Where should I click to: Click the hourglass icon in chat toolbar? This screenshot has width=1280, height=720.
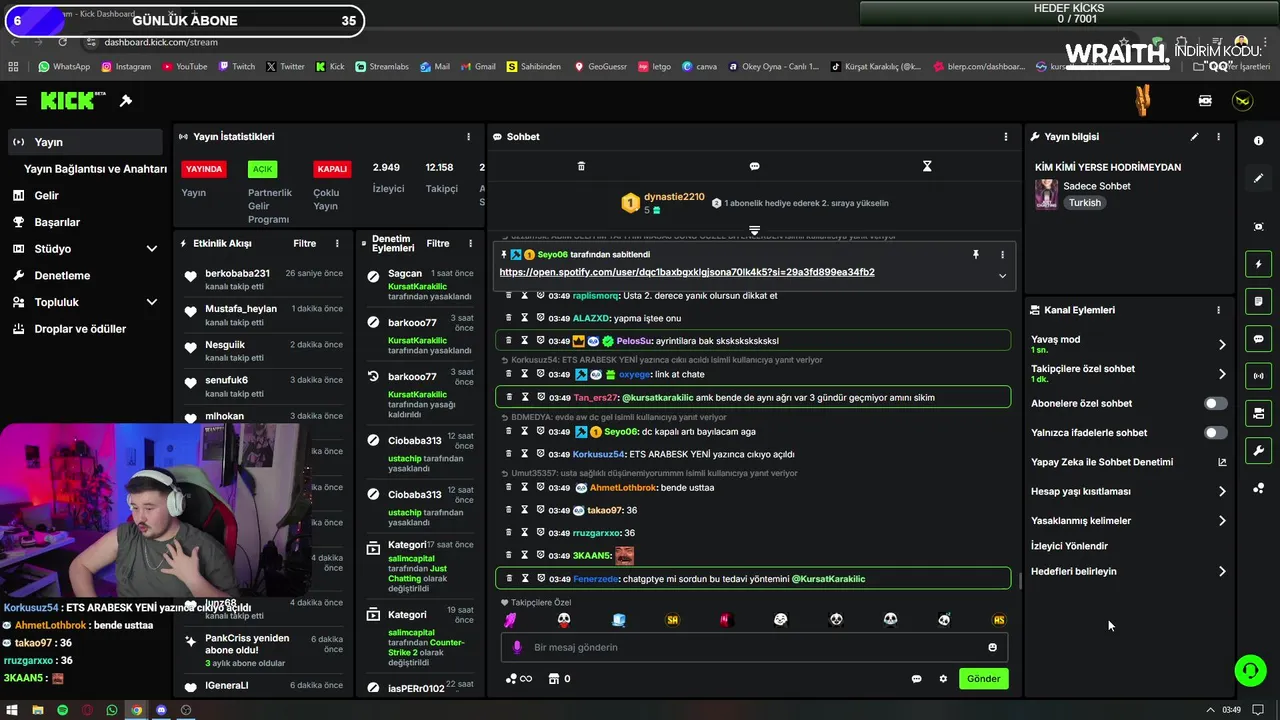(927, 166)
